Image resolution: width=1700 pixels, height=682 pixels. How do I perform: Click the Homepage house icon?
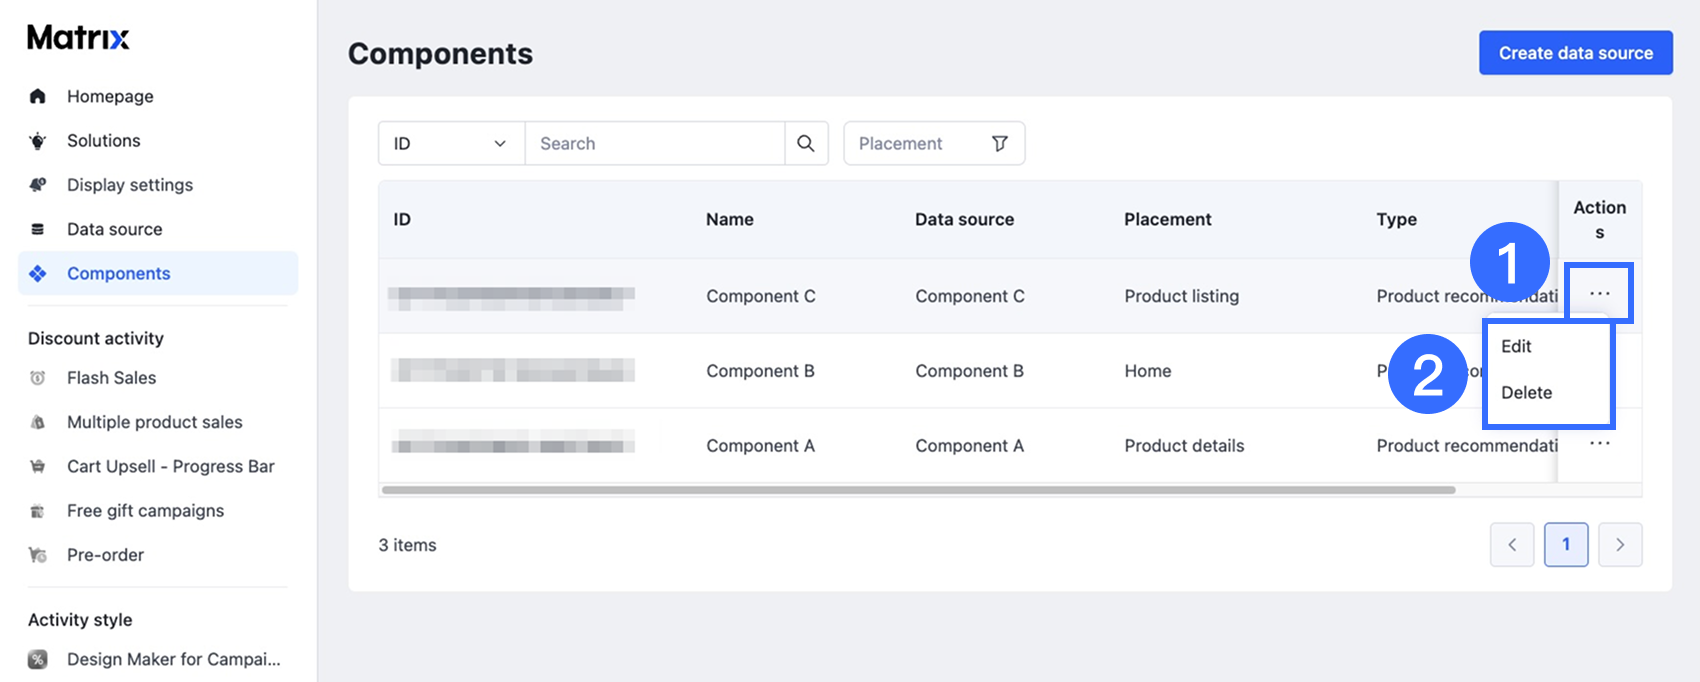coord(38,96)
